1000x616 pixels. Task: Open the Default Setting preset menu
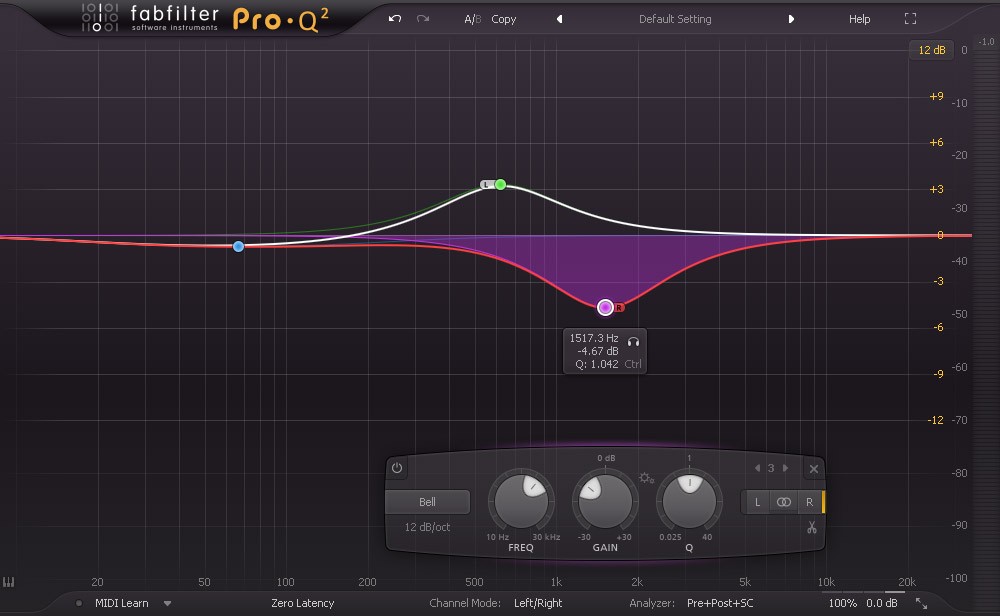pyautogui.click(x=675, y=19)
